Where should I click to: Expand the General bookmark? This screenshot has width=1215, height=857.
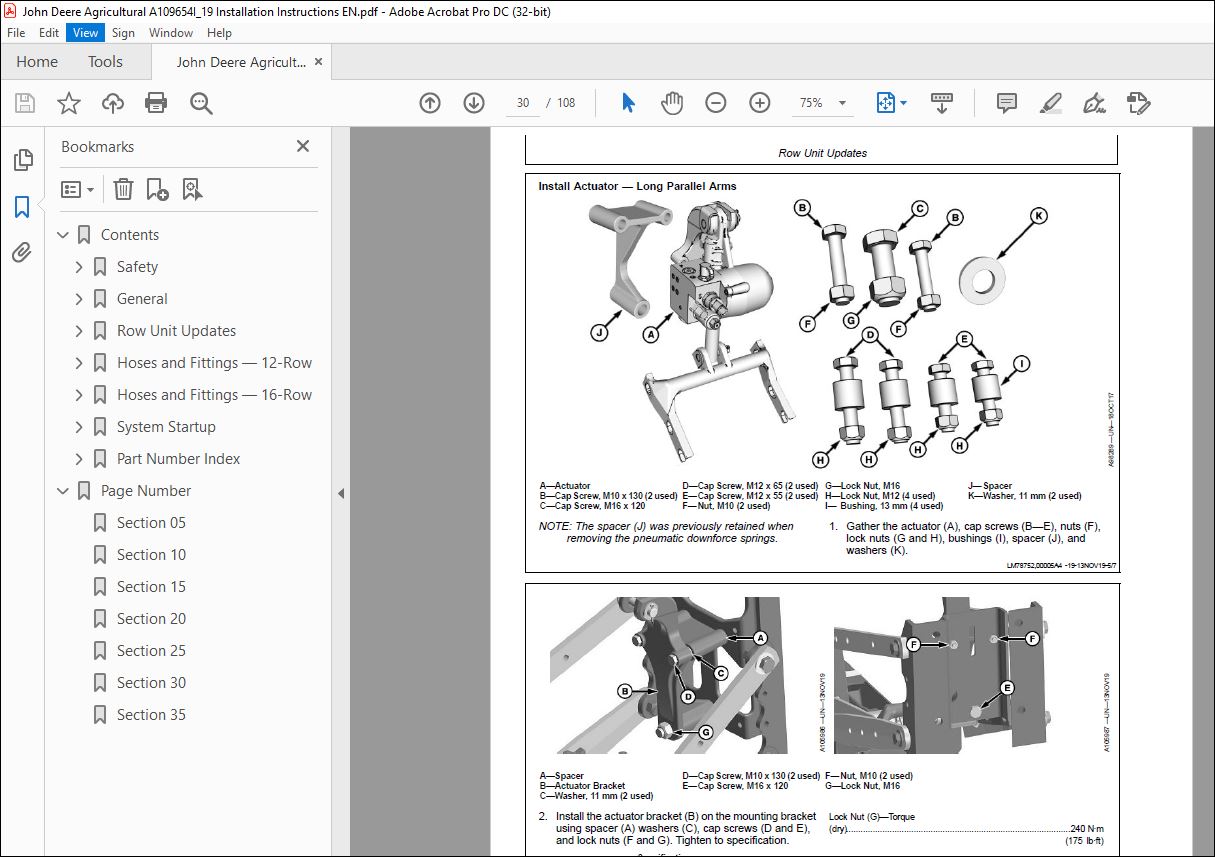coord(80,299)
